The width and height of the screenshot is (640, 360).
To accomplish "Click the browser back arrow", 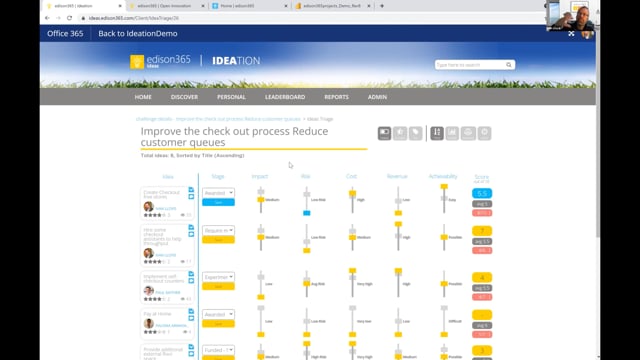I will click(47, 18).
